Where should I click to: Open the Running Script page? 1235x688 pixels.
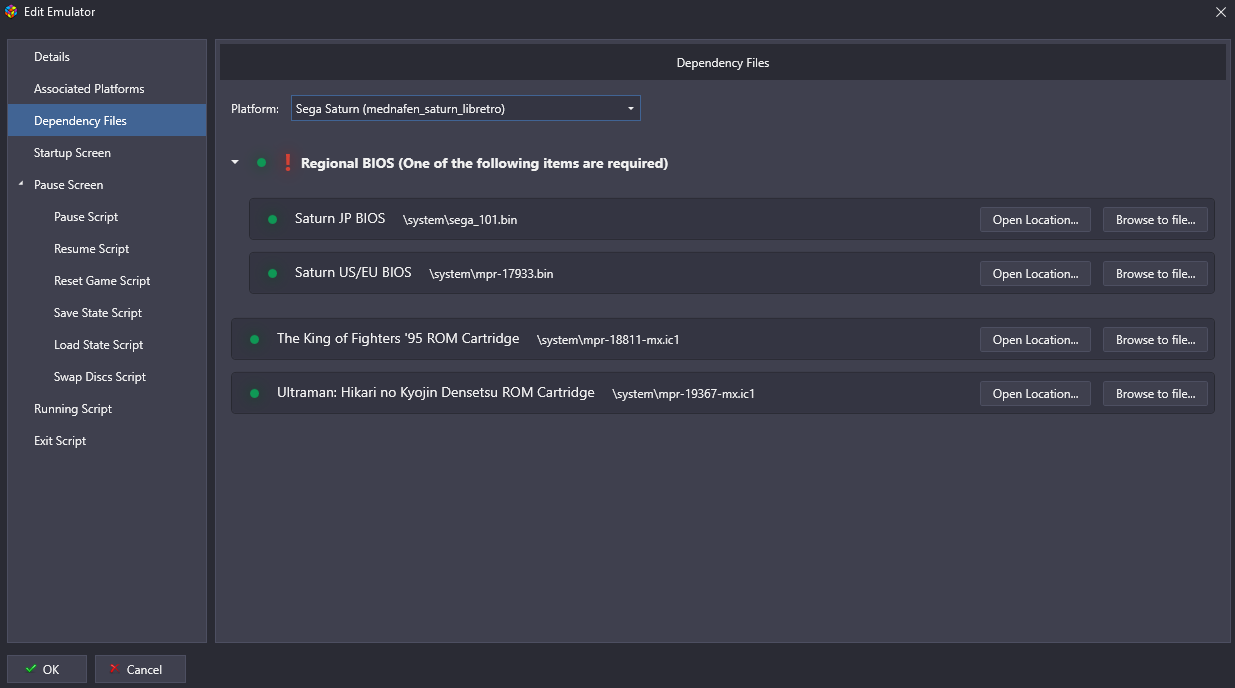pyautogui.click(x=107, y=409)
